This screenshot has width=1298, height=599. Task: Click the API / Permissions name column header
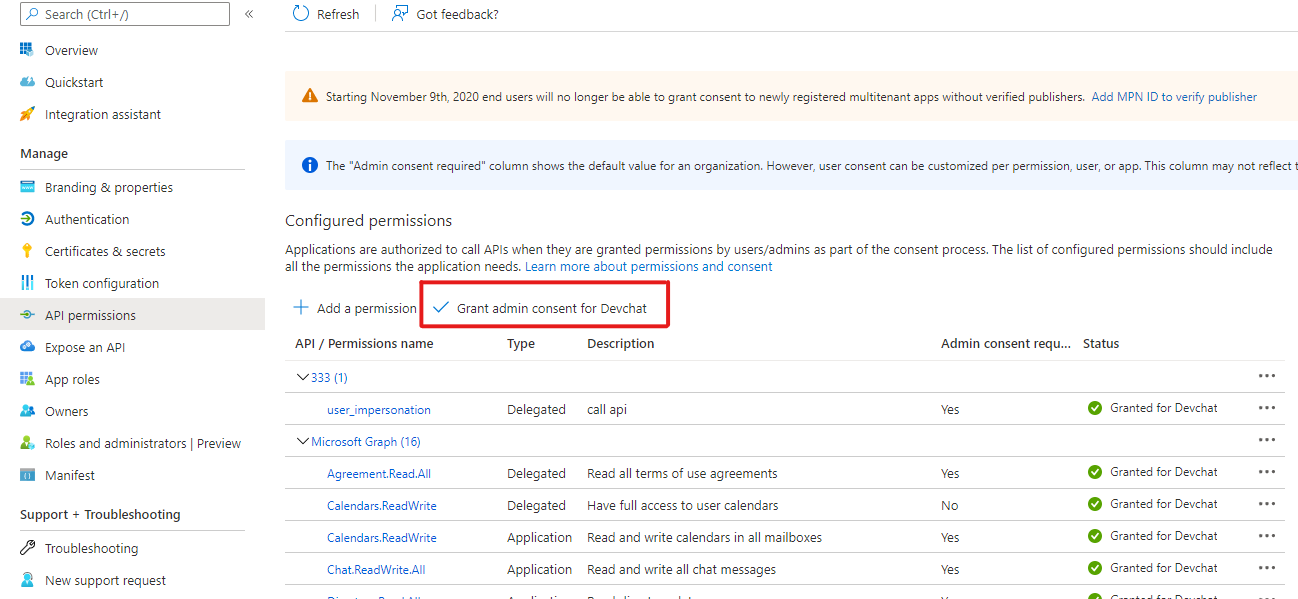click(x=364, y=343)
